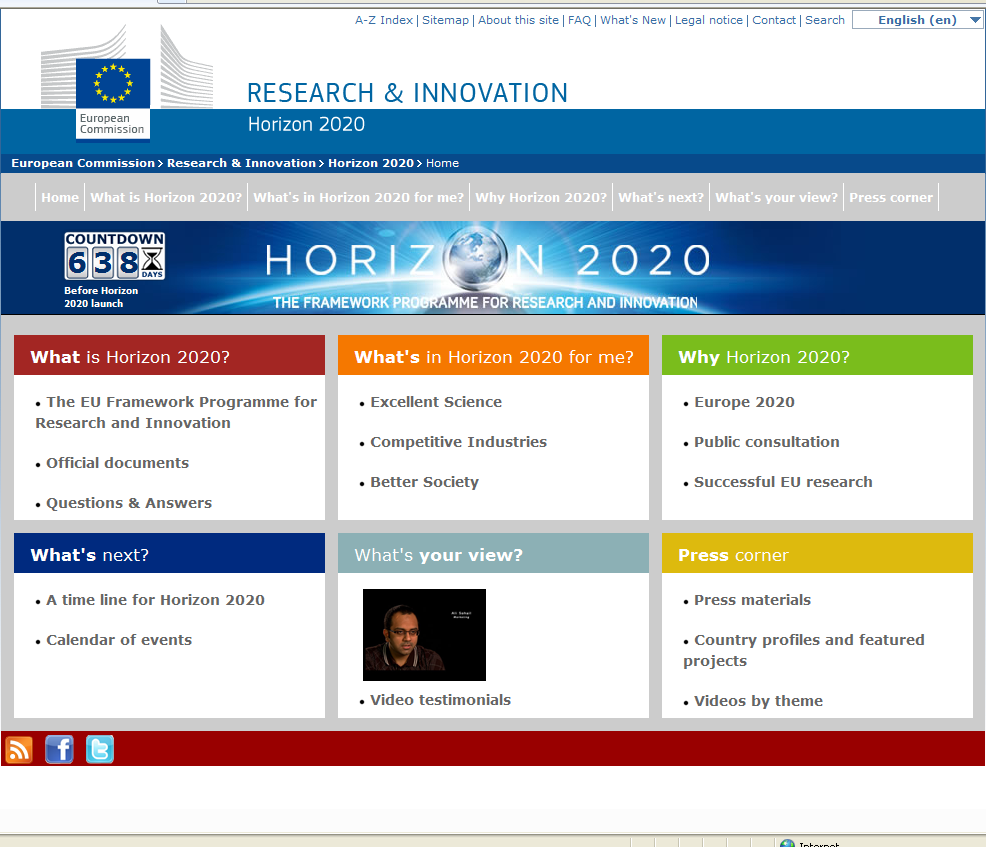Select 'Press corner' nav item
986x847 pixels.
(891, 197)
